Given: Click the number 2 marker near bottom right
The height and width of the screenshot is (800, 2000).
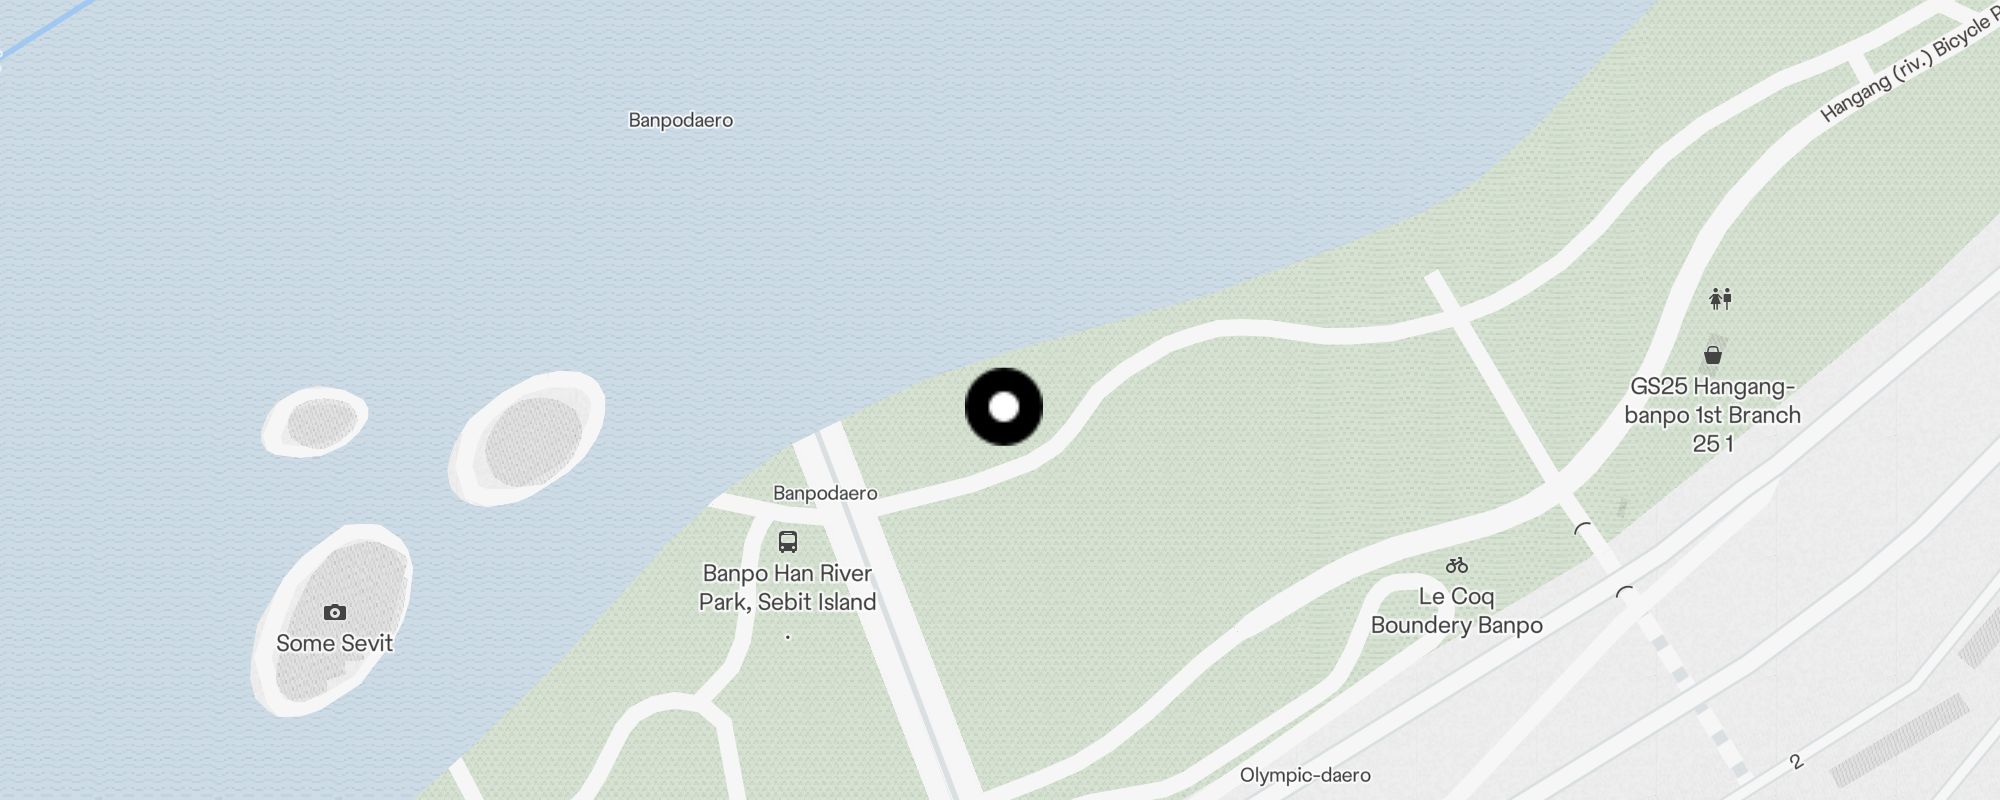Looking at the screenshot, I should point(1796,762).
